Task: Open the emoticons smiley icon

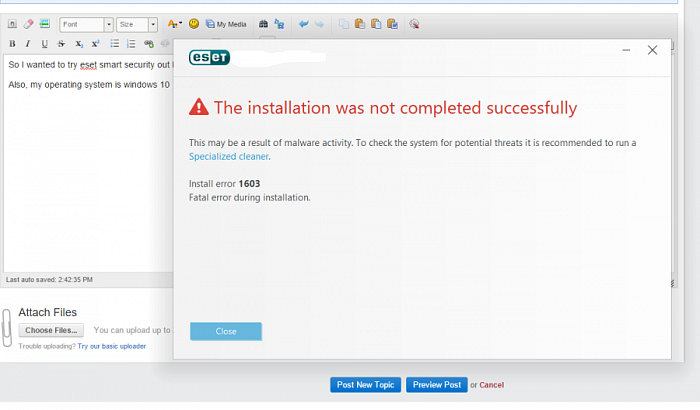Action: [x=194, y=24]
